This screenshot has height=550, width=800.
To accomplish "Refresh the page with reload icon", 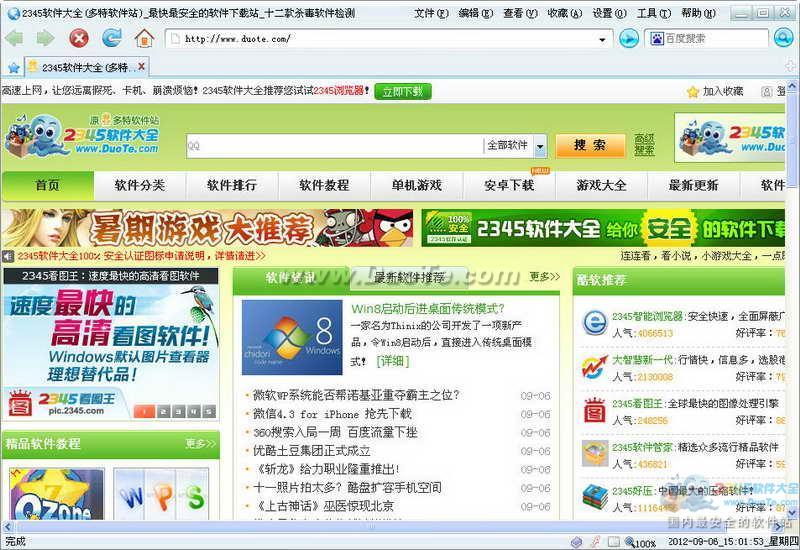I will click(x=112, y=37).
